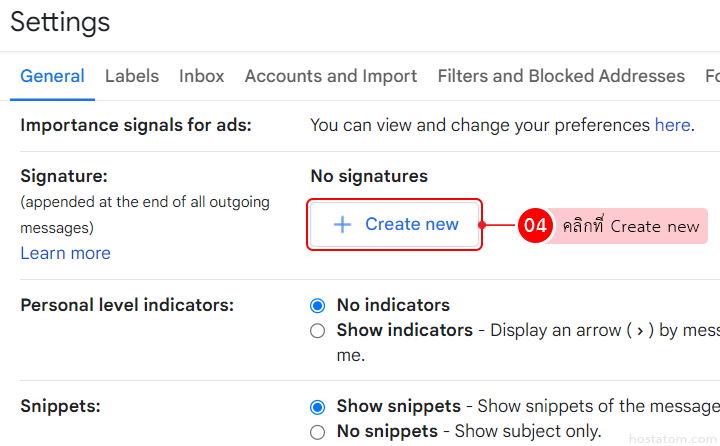Click the Settings page heading

click(61, 21)
